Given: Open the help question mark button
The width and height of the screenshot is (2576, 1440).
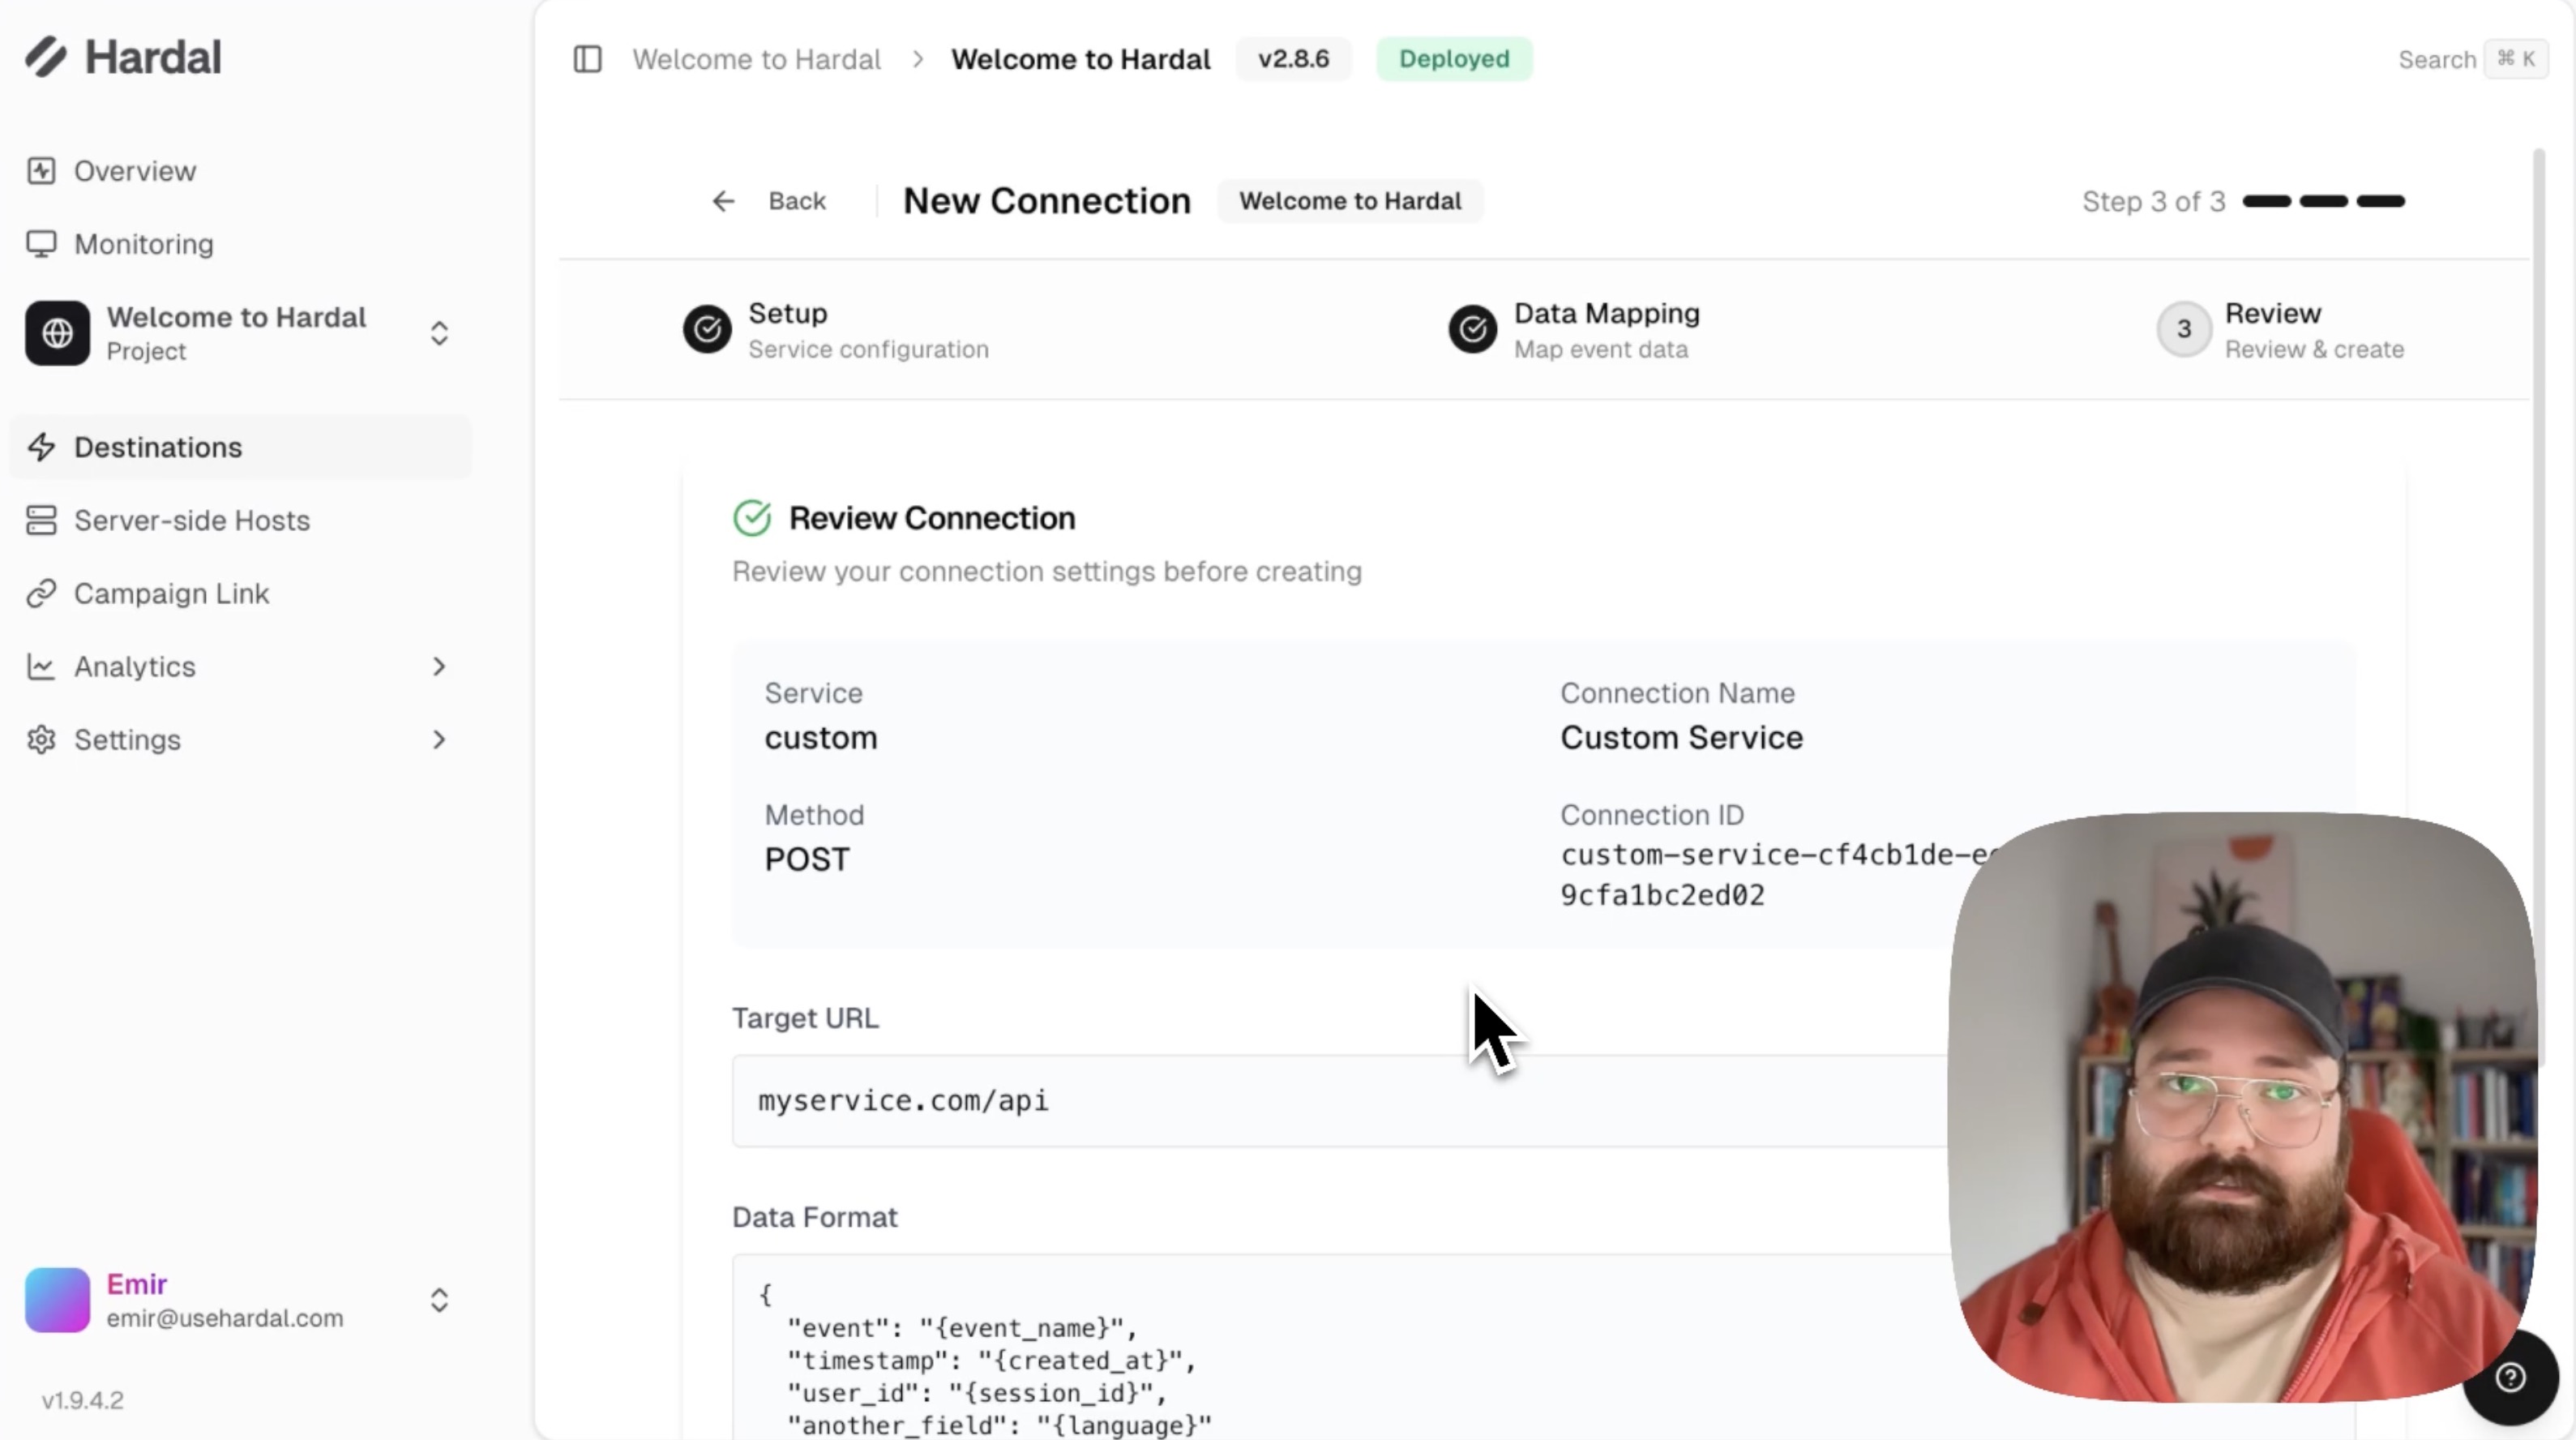Looking at the screenshot, I should tap(2510, 1377).
